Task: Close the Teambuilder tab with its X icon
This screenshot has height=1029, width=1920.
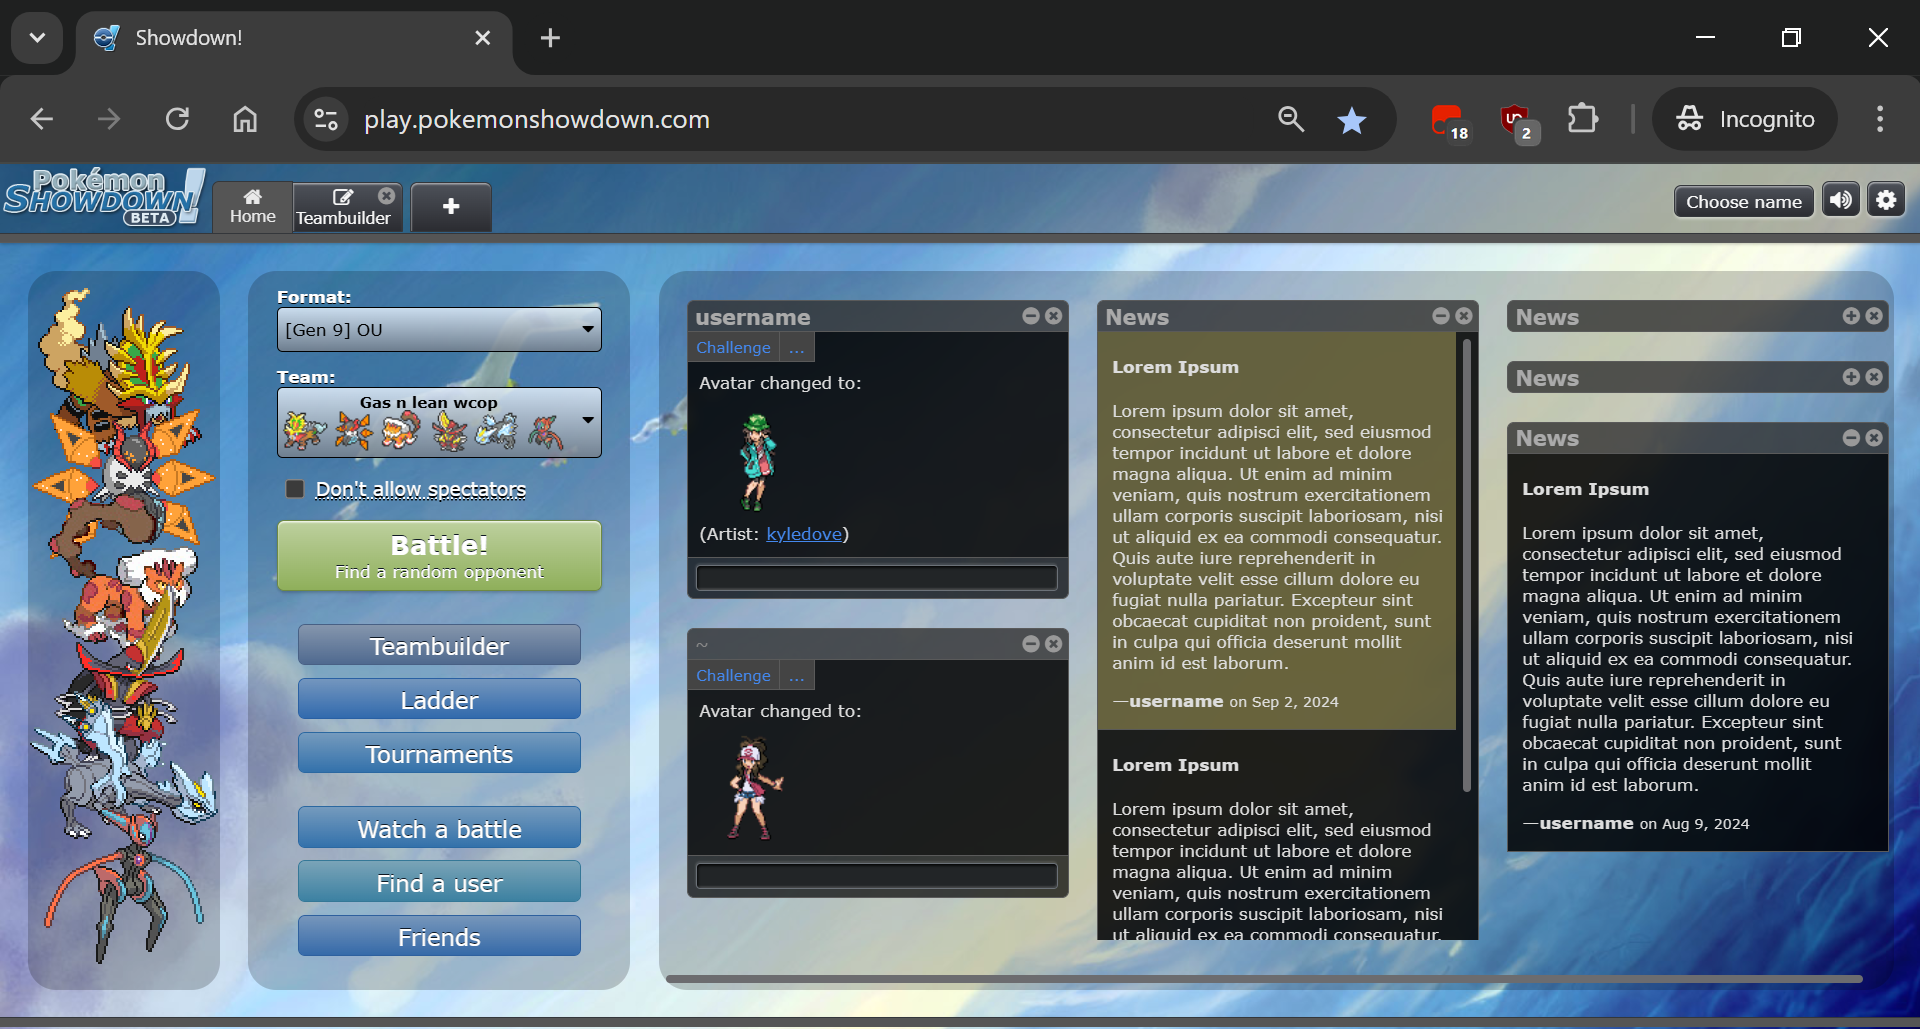Action: (386, 196)
